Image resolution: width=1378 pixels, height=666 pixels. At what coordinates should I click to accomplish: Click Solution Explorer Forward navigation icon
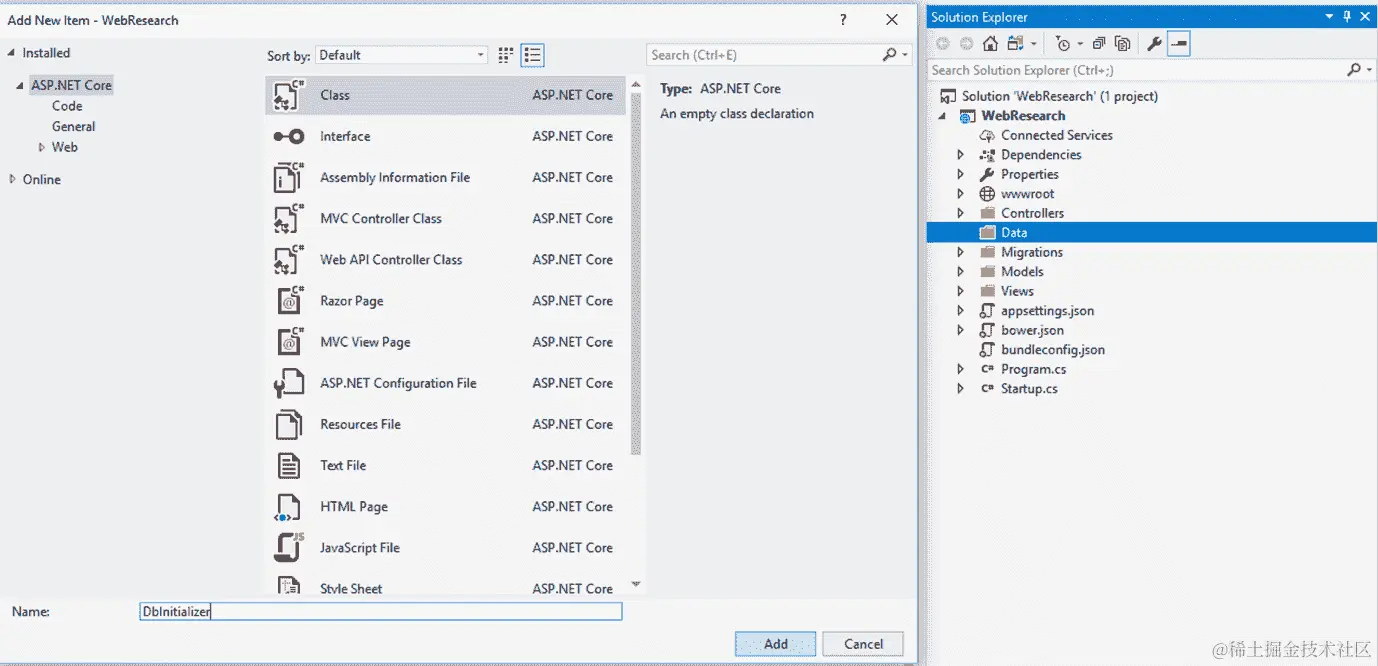[966, 43]
